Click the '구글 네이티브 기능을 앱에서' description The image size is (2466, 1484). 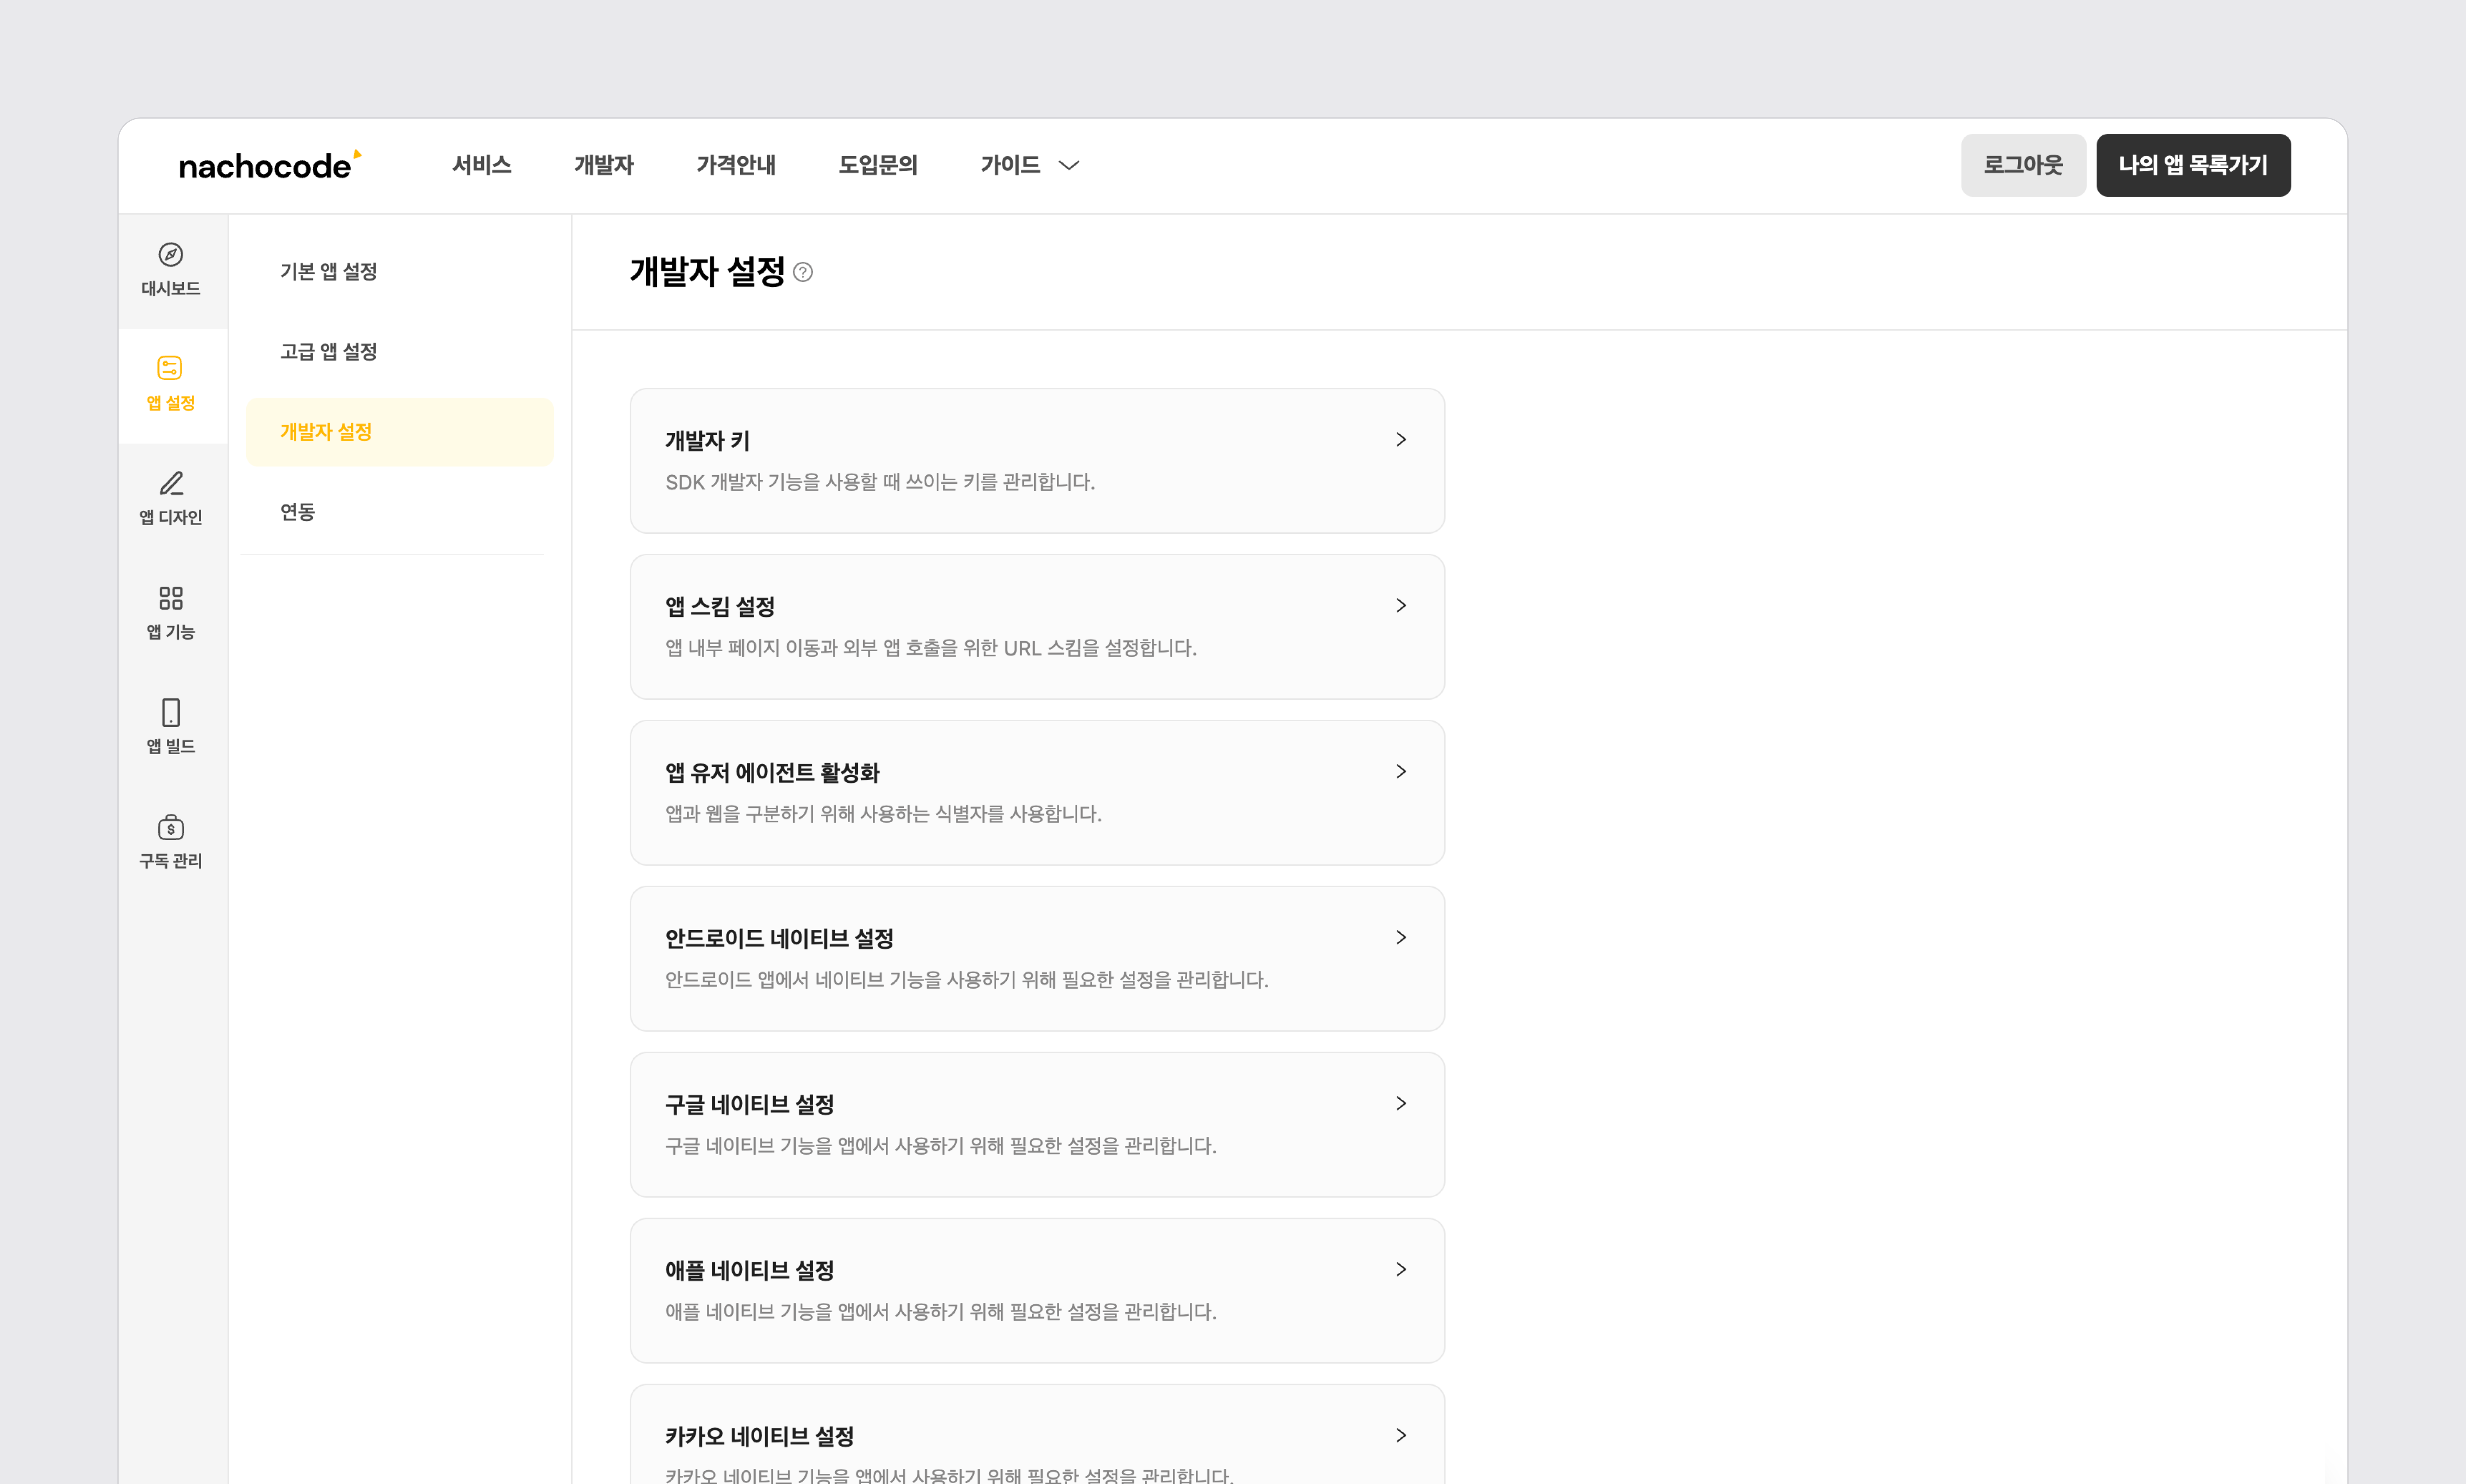[941, 1146]
